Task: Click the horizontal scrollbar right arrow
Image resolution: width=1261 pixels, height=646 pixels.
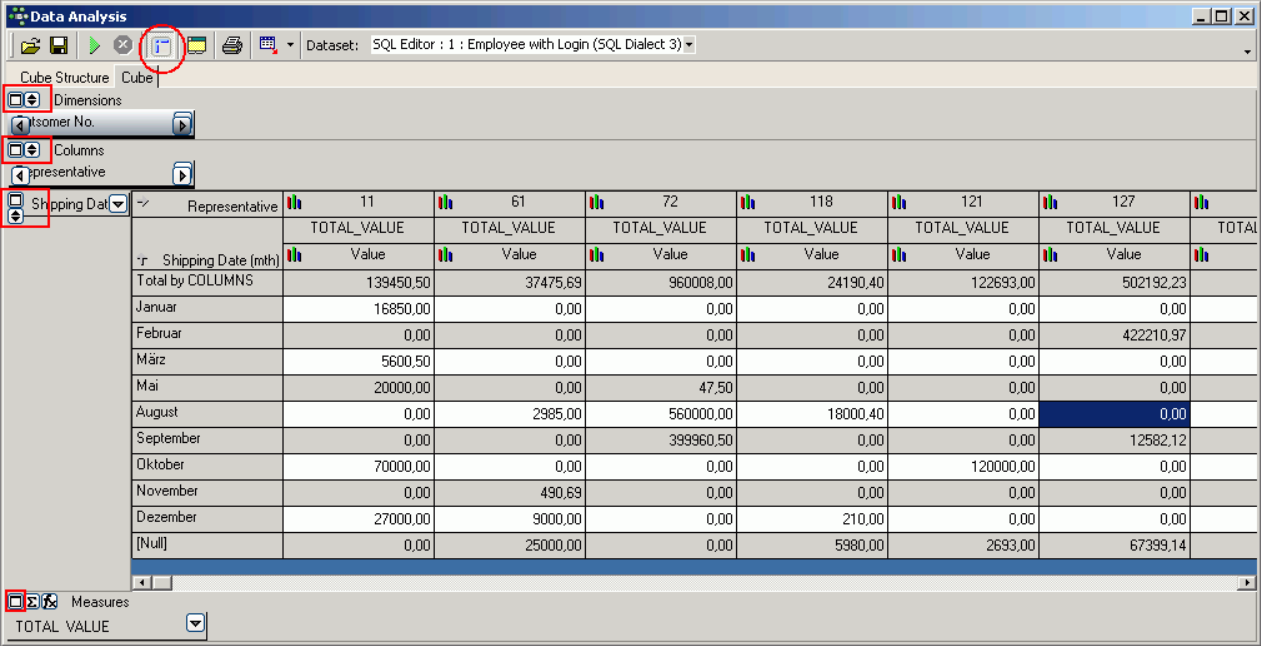Action: [1247, 582]
